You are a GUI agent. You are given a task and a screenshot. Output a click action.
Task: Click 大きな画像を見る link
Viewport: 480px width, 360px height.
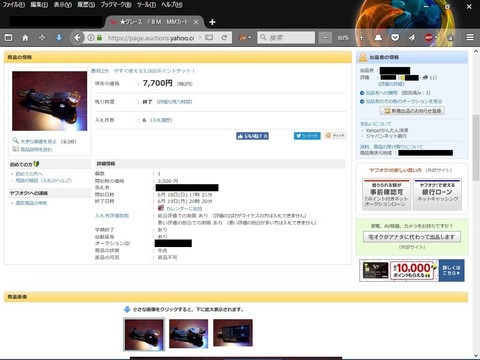pyautogui.click(x=38, y=142)
